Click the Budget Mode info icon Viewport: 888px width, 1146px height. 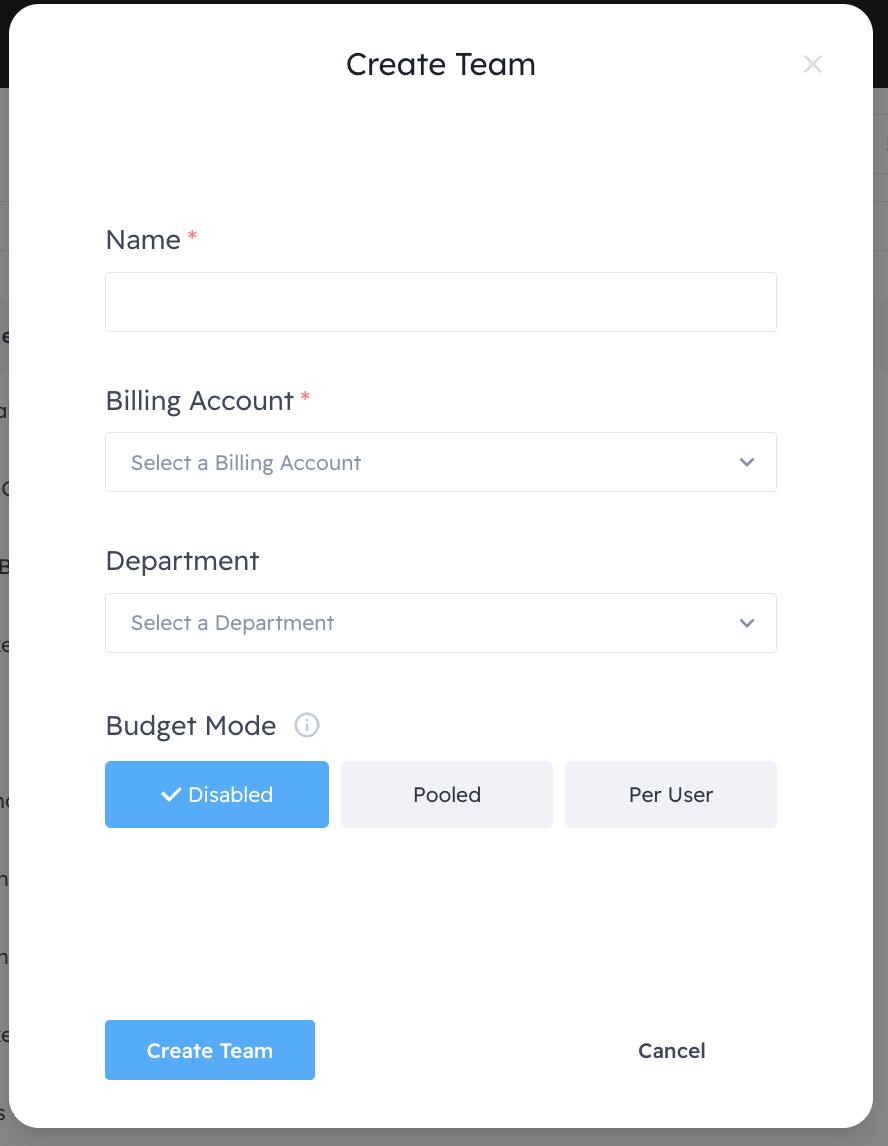tap(308, 725)
